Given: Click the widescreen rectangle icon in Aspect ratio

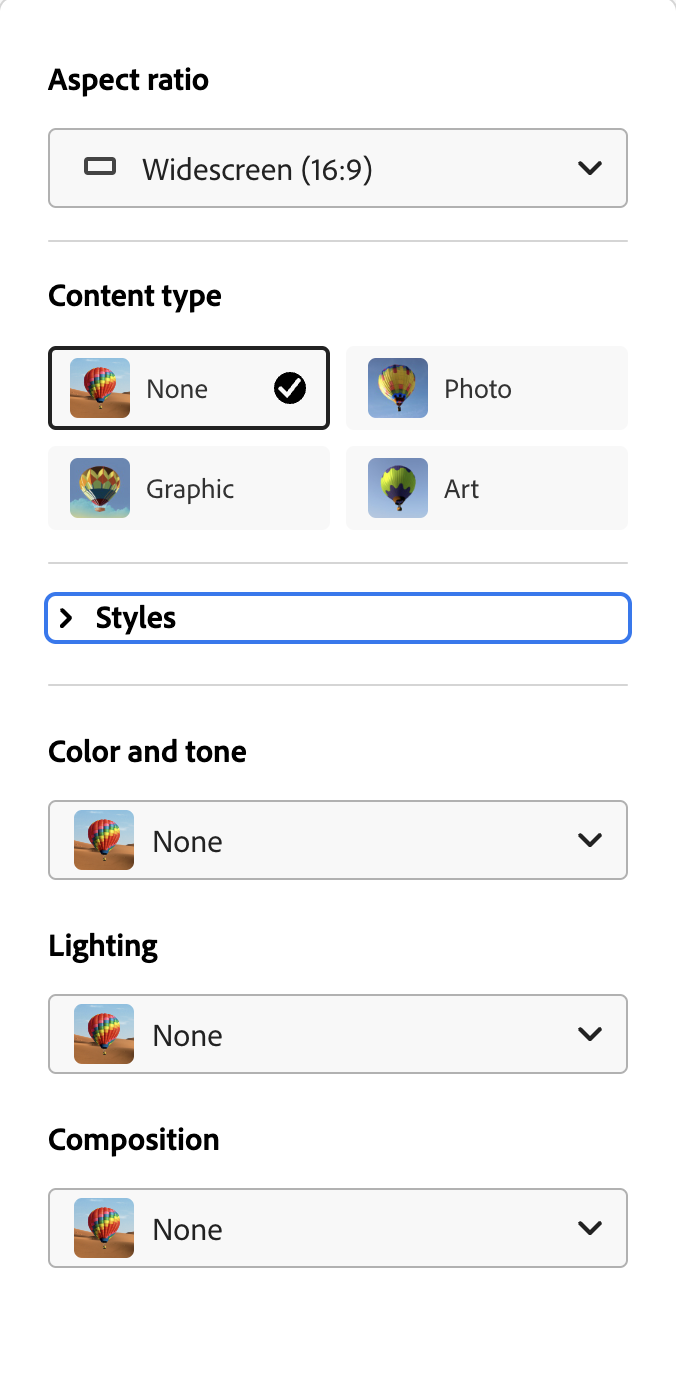Looking at the screenshot, I should tap(100, 167).
